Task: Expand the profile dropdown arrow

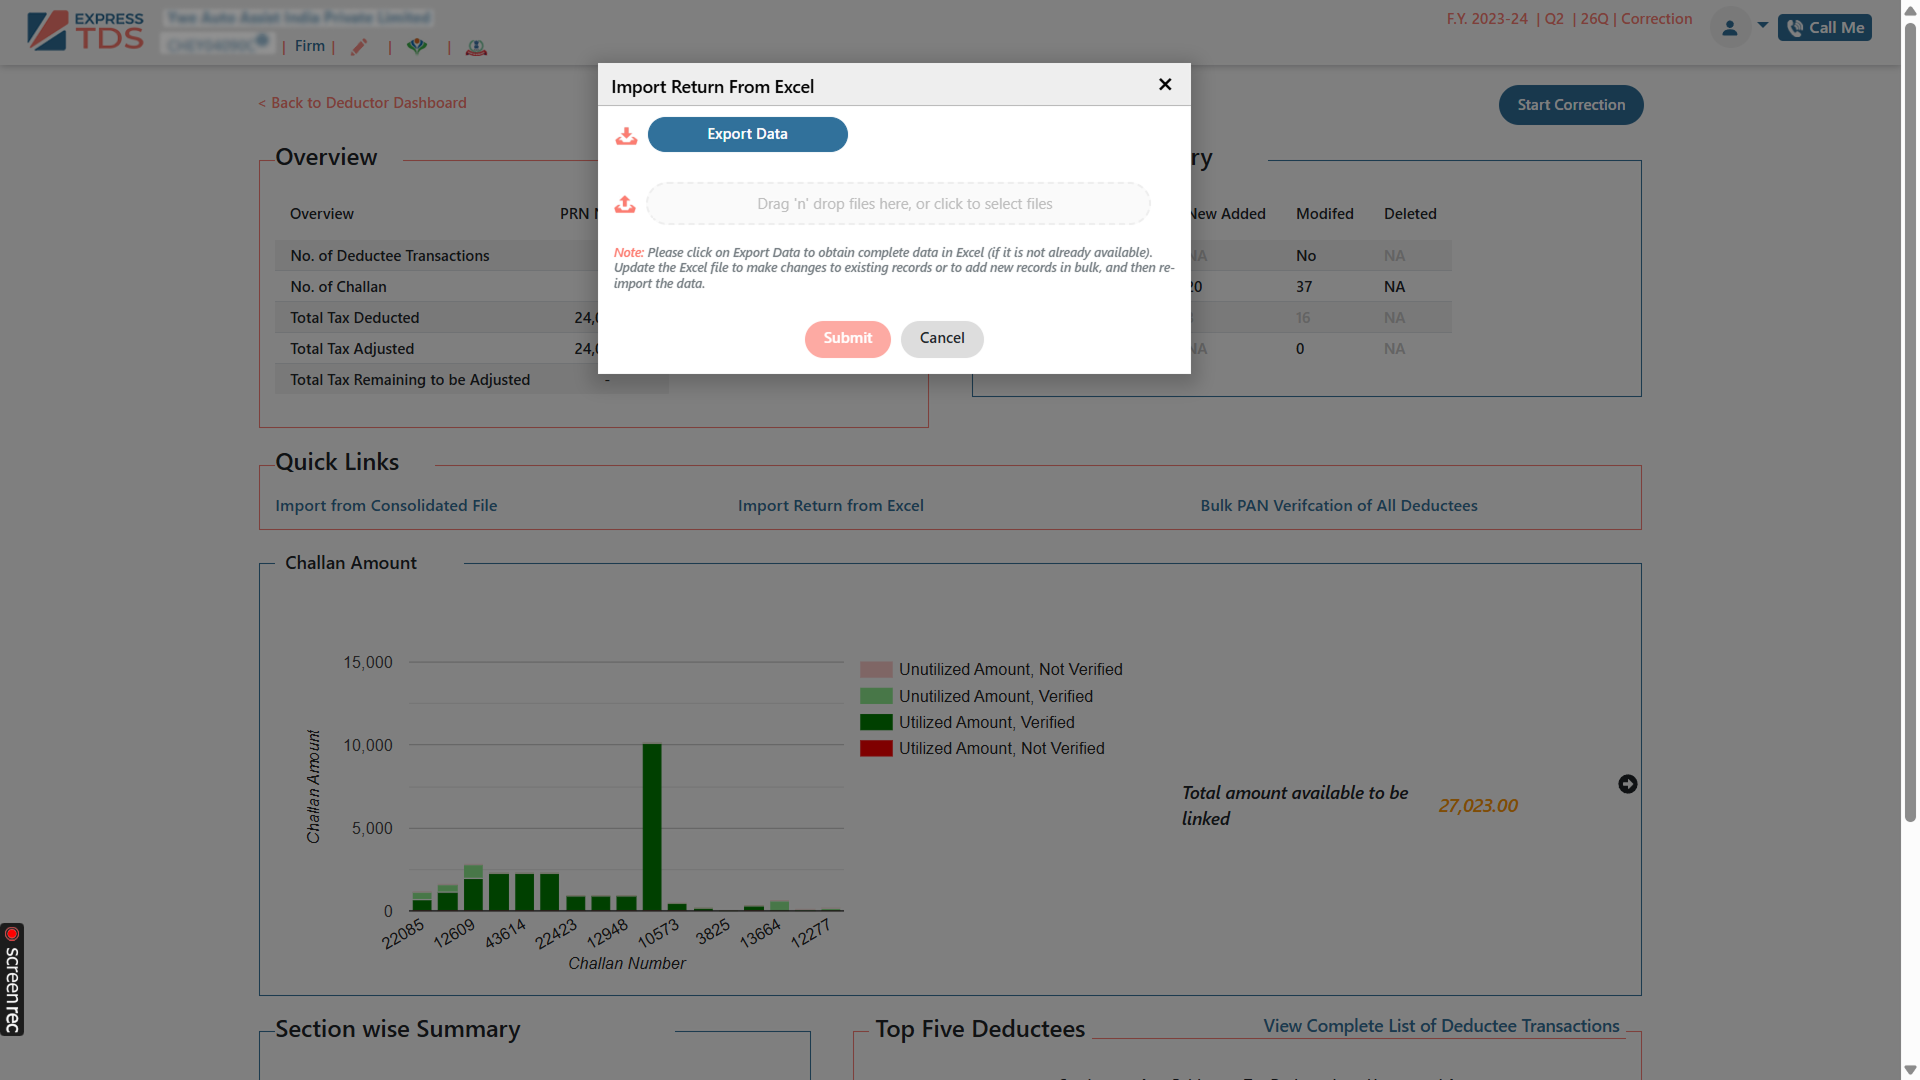Action: 1761,26
